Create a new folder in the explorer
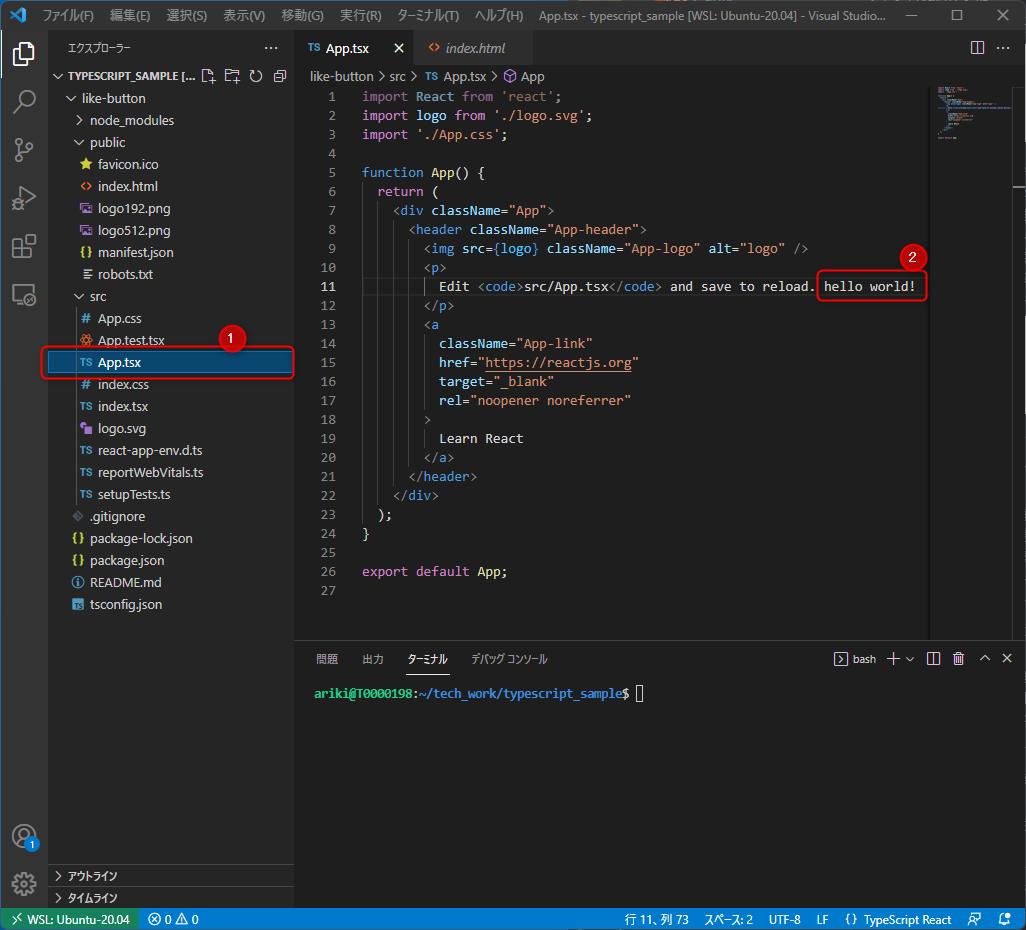The width and height of the screenshot is (1026, 930). click(231, 75)
